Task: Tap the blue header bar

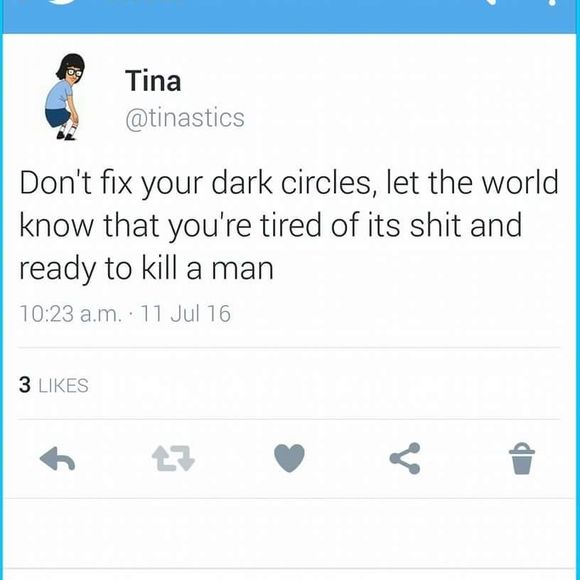Action: click(x=290, y=17)
